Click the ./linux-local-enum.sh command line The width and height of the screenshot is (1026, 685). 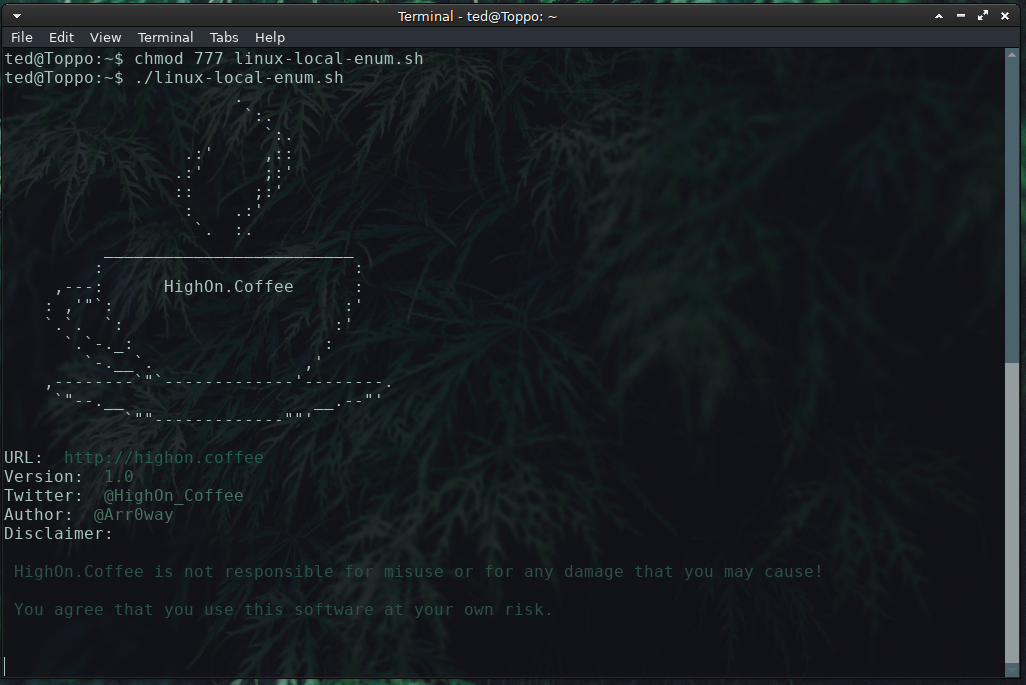(x=239, y=78)
